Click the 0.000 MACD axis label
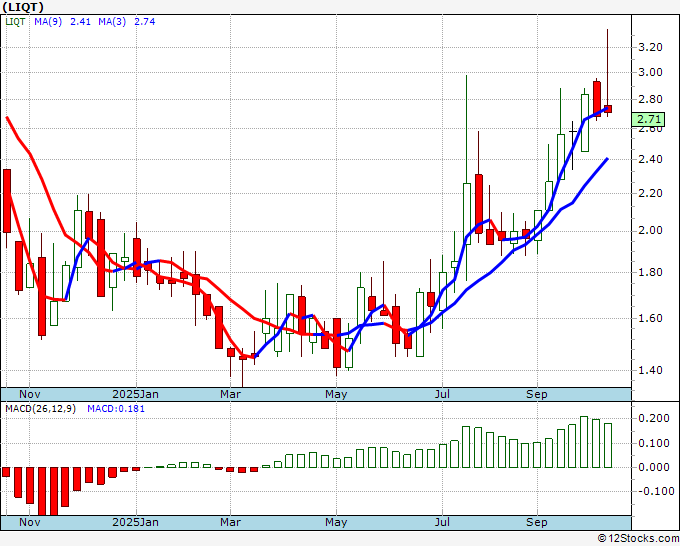Viewport: 680px width, 546px height. [x=654, y=468]
